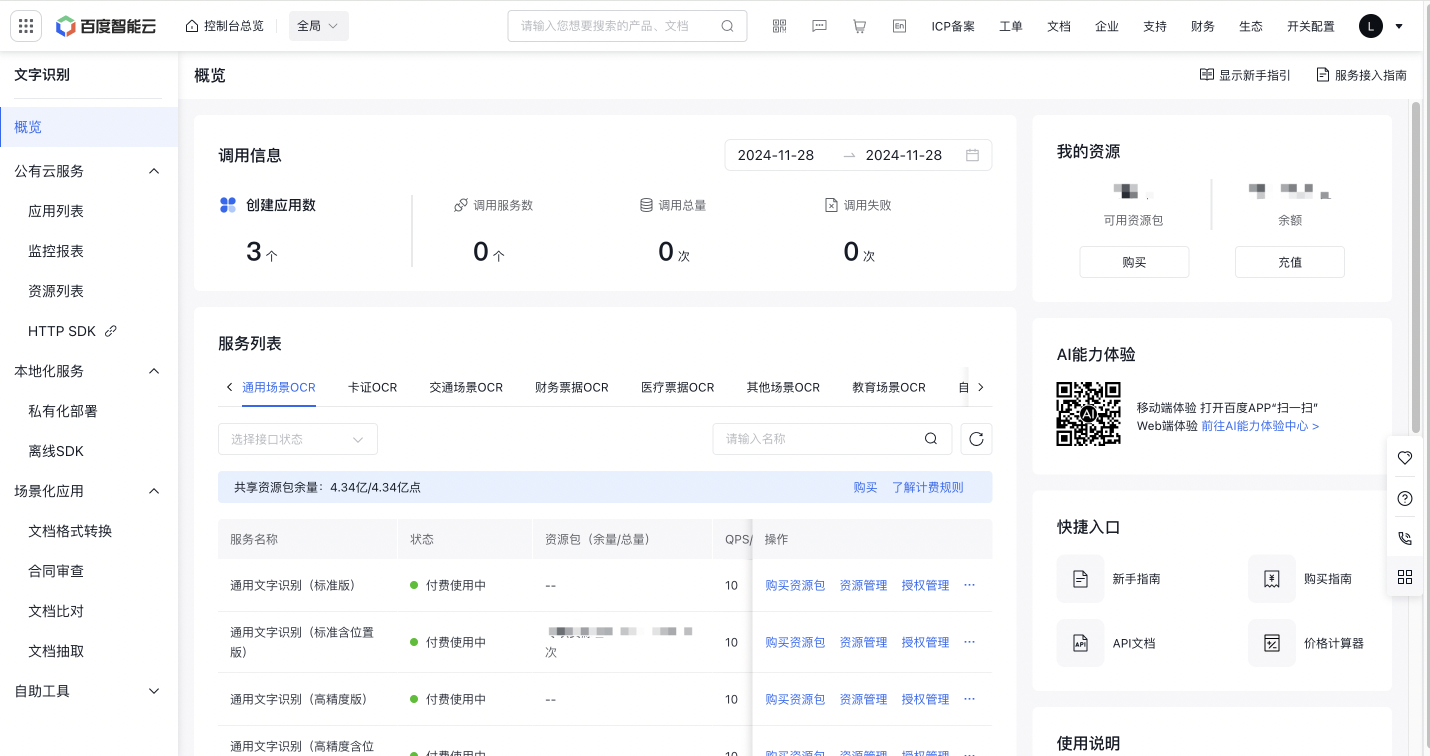Viewport: 1430px width, 756px height.
Task: Click 授权管理 for 通用文字识别（标准含位置版）
Action: [x=925, y=642]
